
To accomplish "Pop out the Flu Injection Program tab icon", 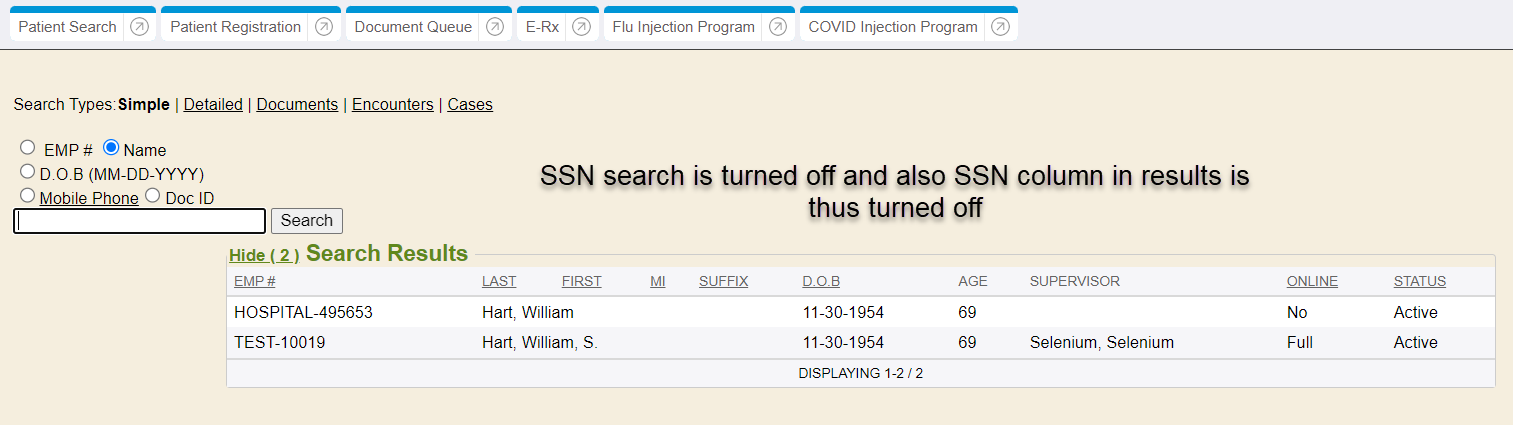I will (x=778, y=27).
